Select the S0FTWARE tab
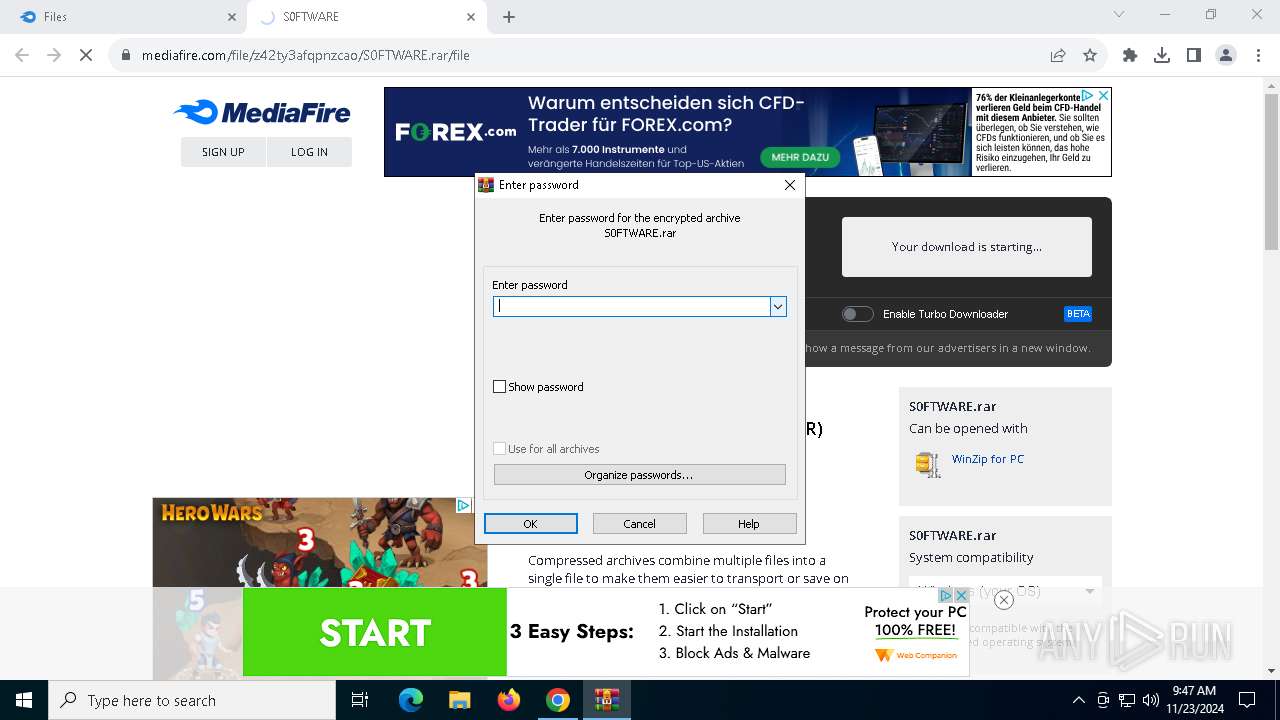The width and height of the screenshot is (1280, 720). [x=366, y=17]
